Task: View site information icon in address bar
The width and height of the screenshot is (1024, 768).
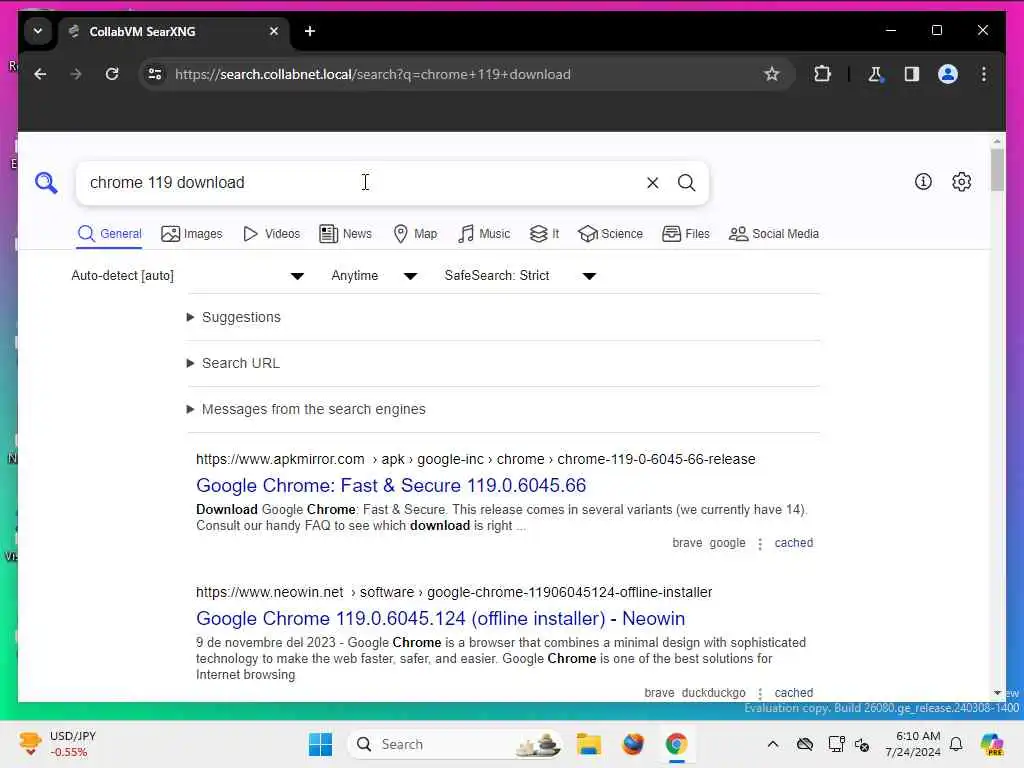Action: 155,74
